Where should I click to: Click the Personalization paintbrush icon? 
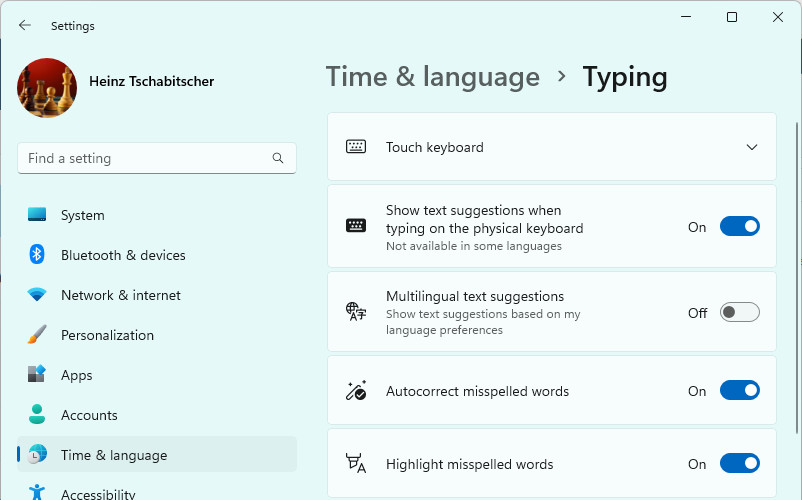click(x=37, y=334)
